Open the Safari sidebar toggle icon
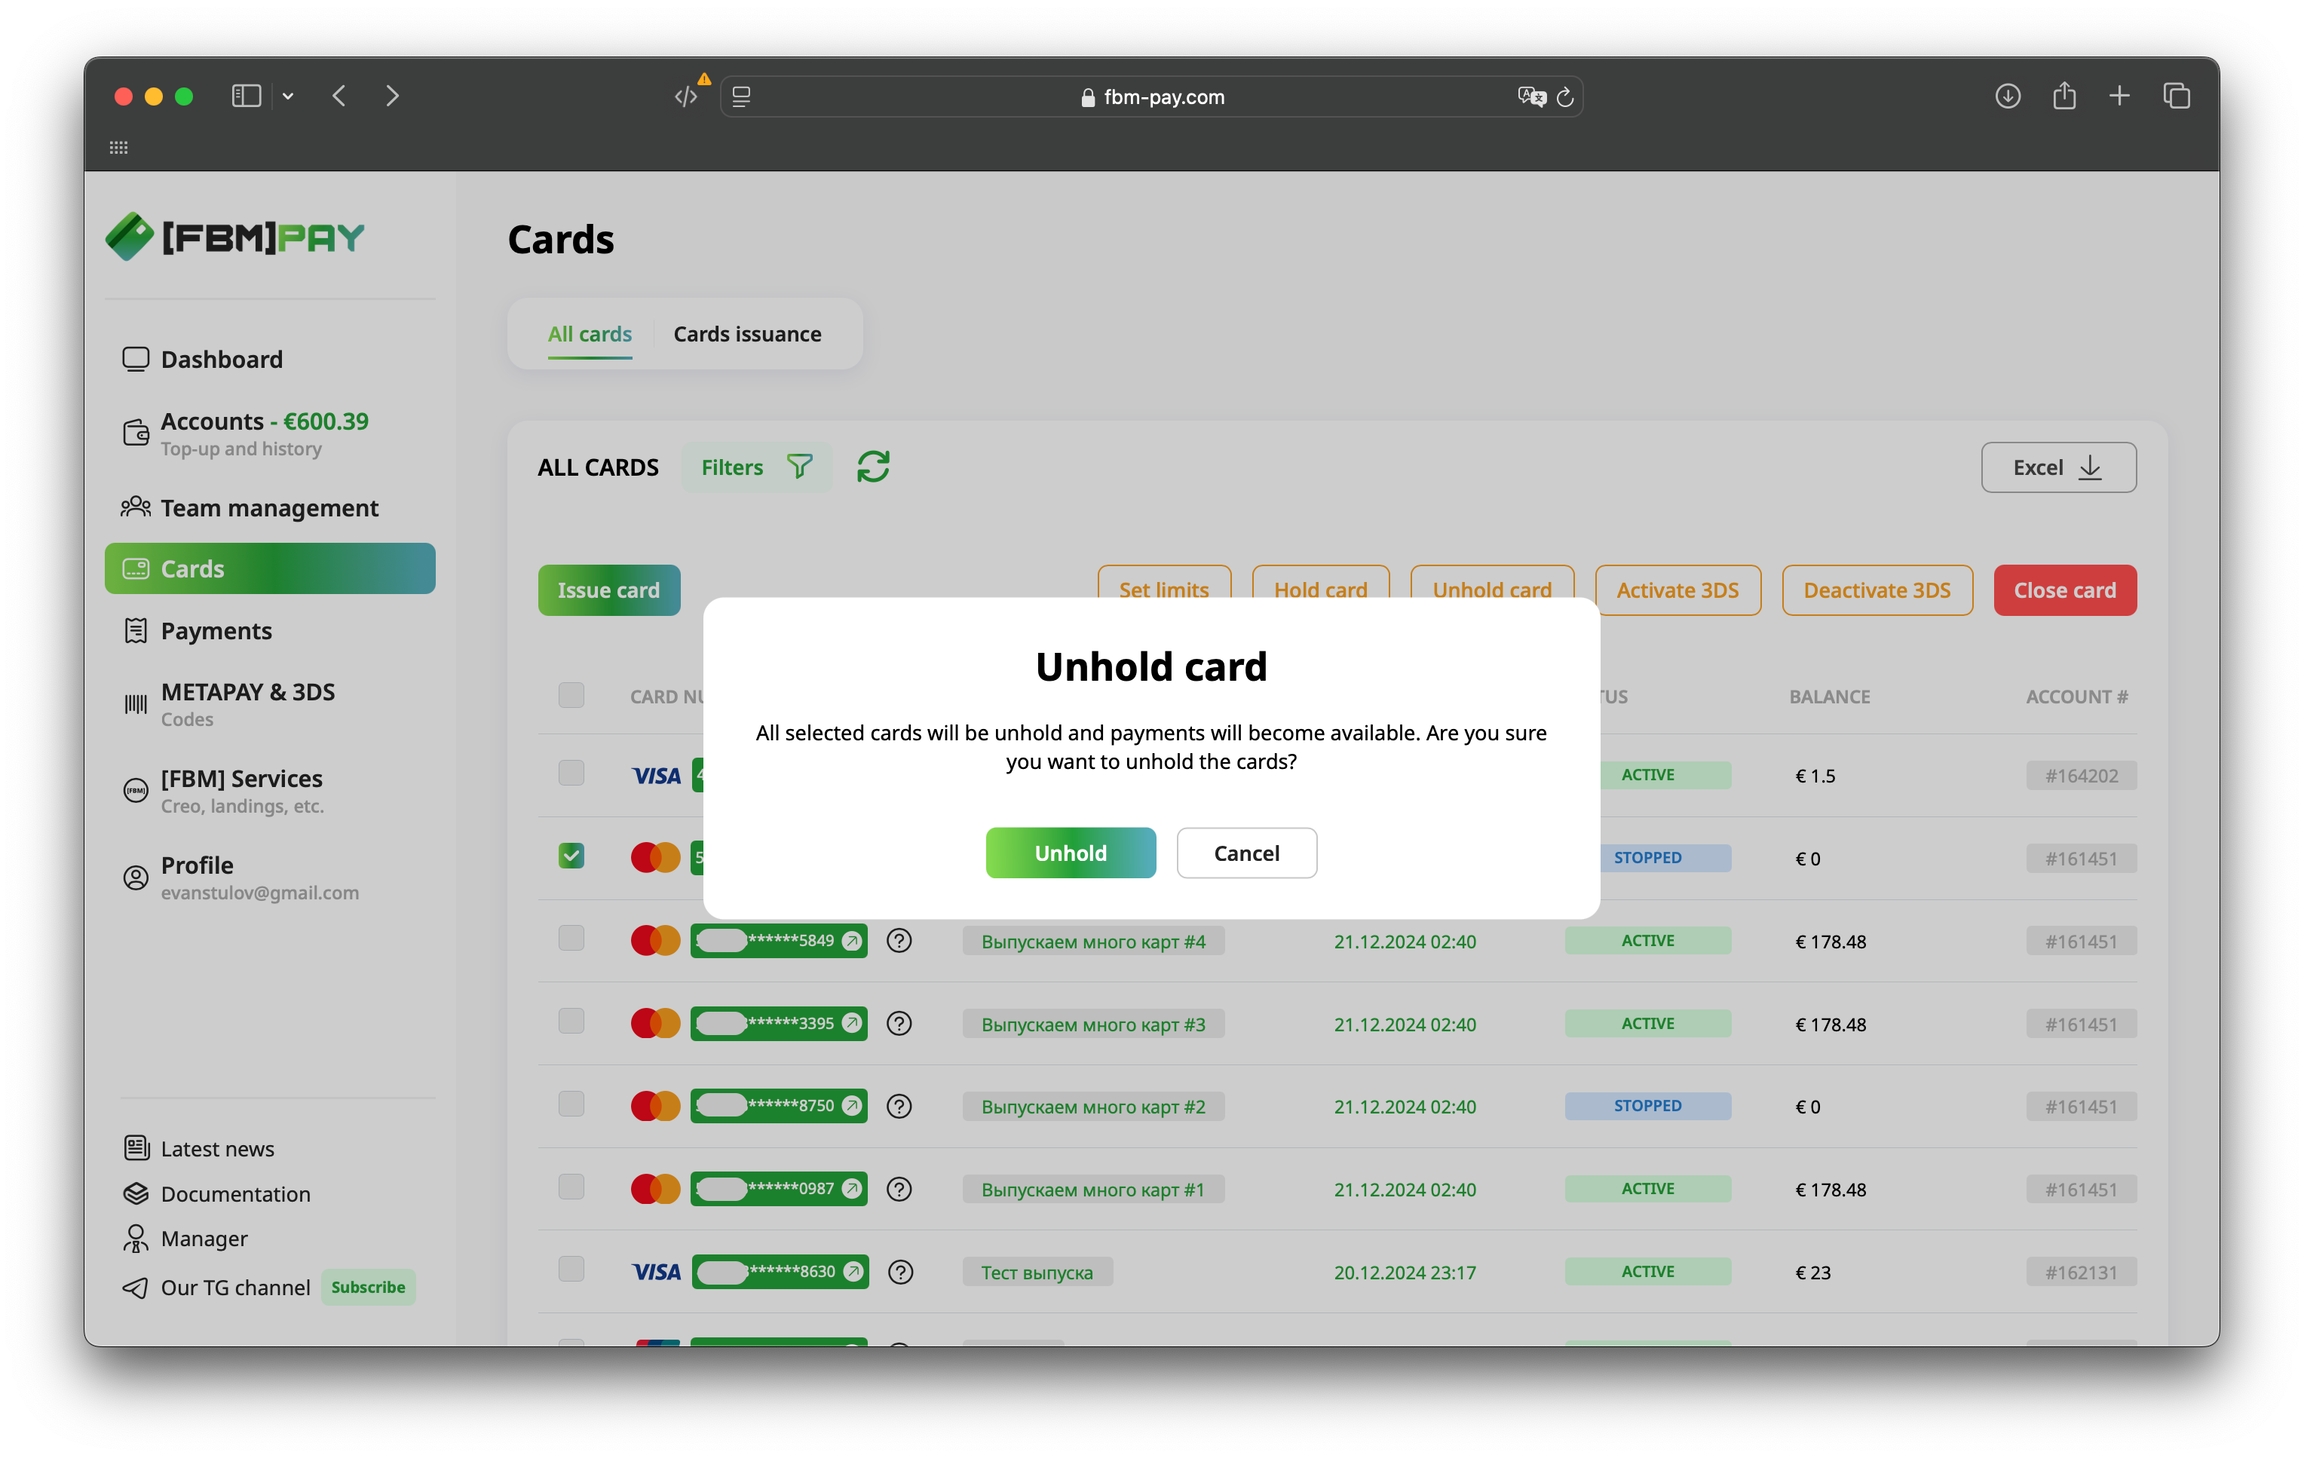Image resolution: width=2304 pixels, height=1458 pixels. click(246, 96)
